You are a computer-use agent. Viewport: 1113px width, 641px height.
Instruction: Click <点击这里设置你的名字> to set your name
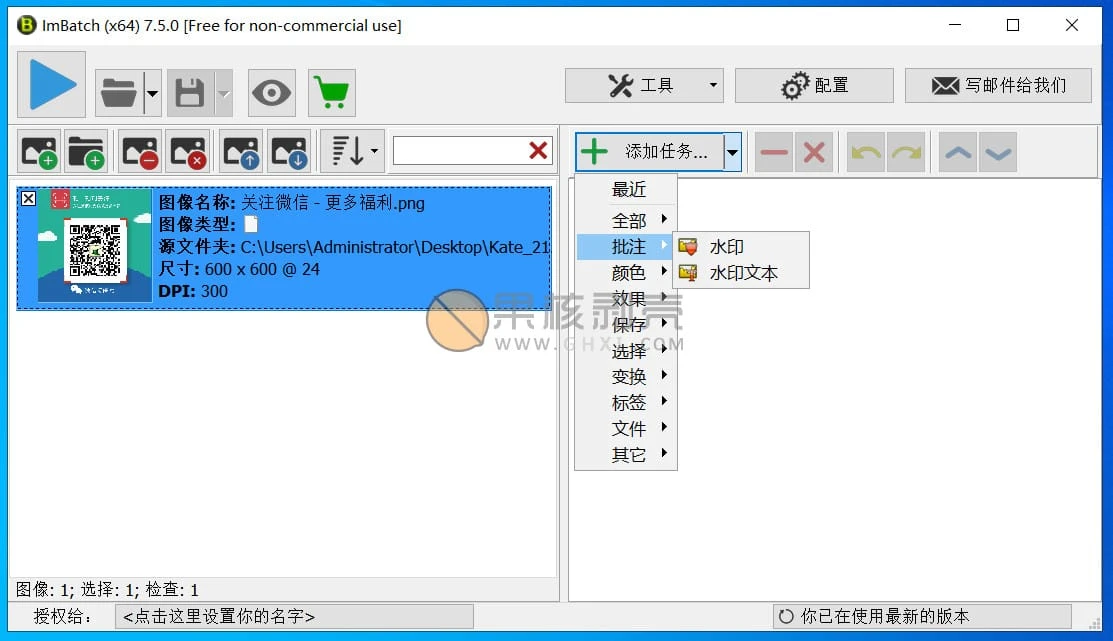point(294,616)
